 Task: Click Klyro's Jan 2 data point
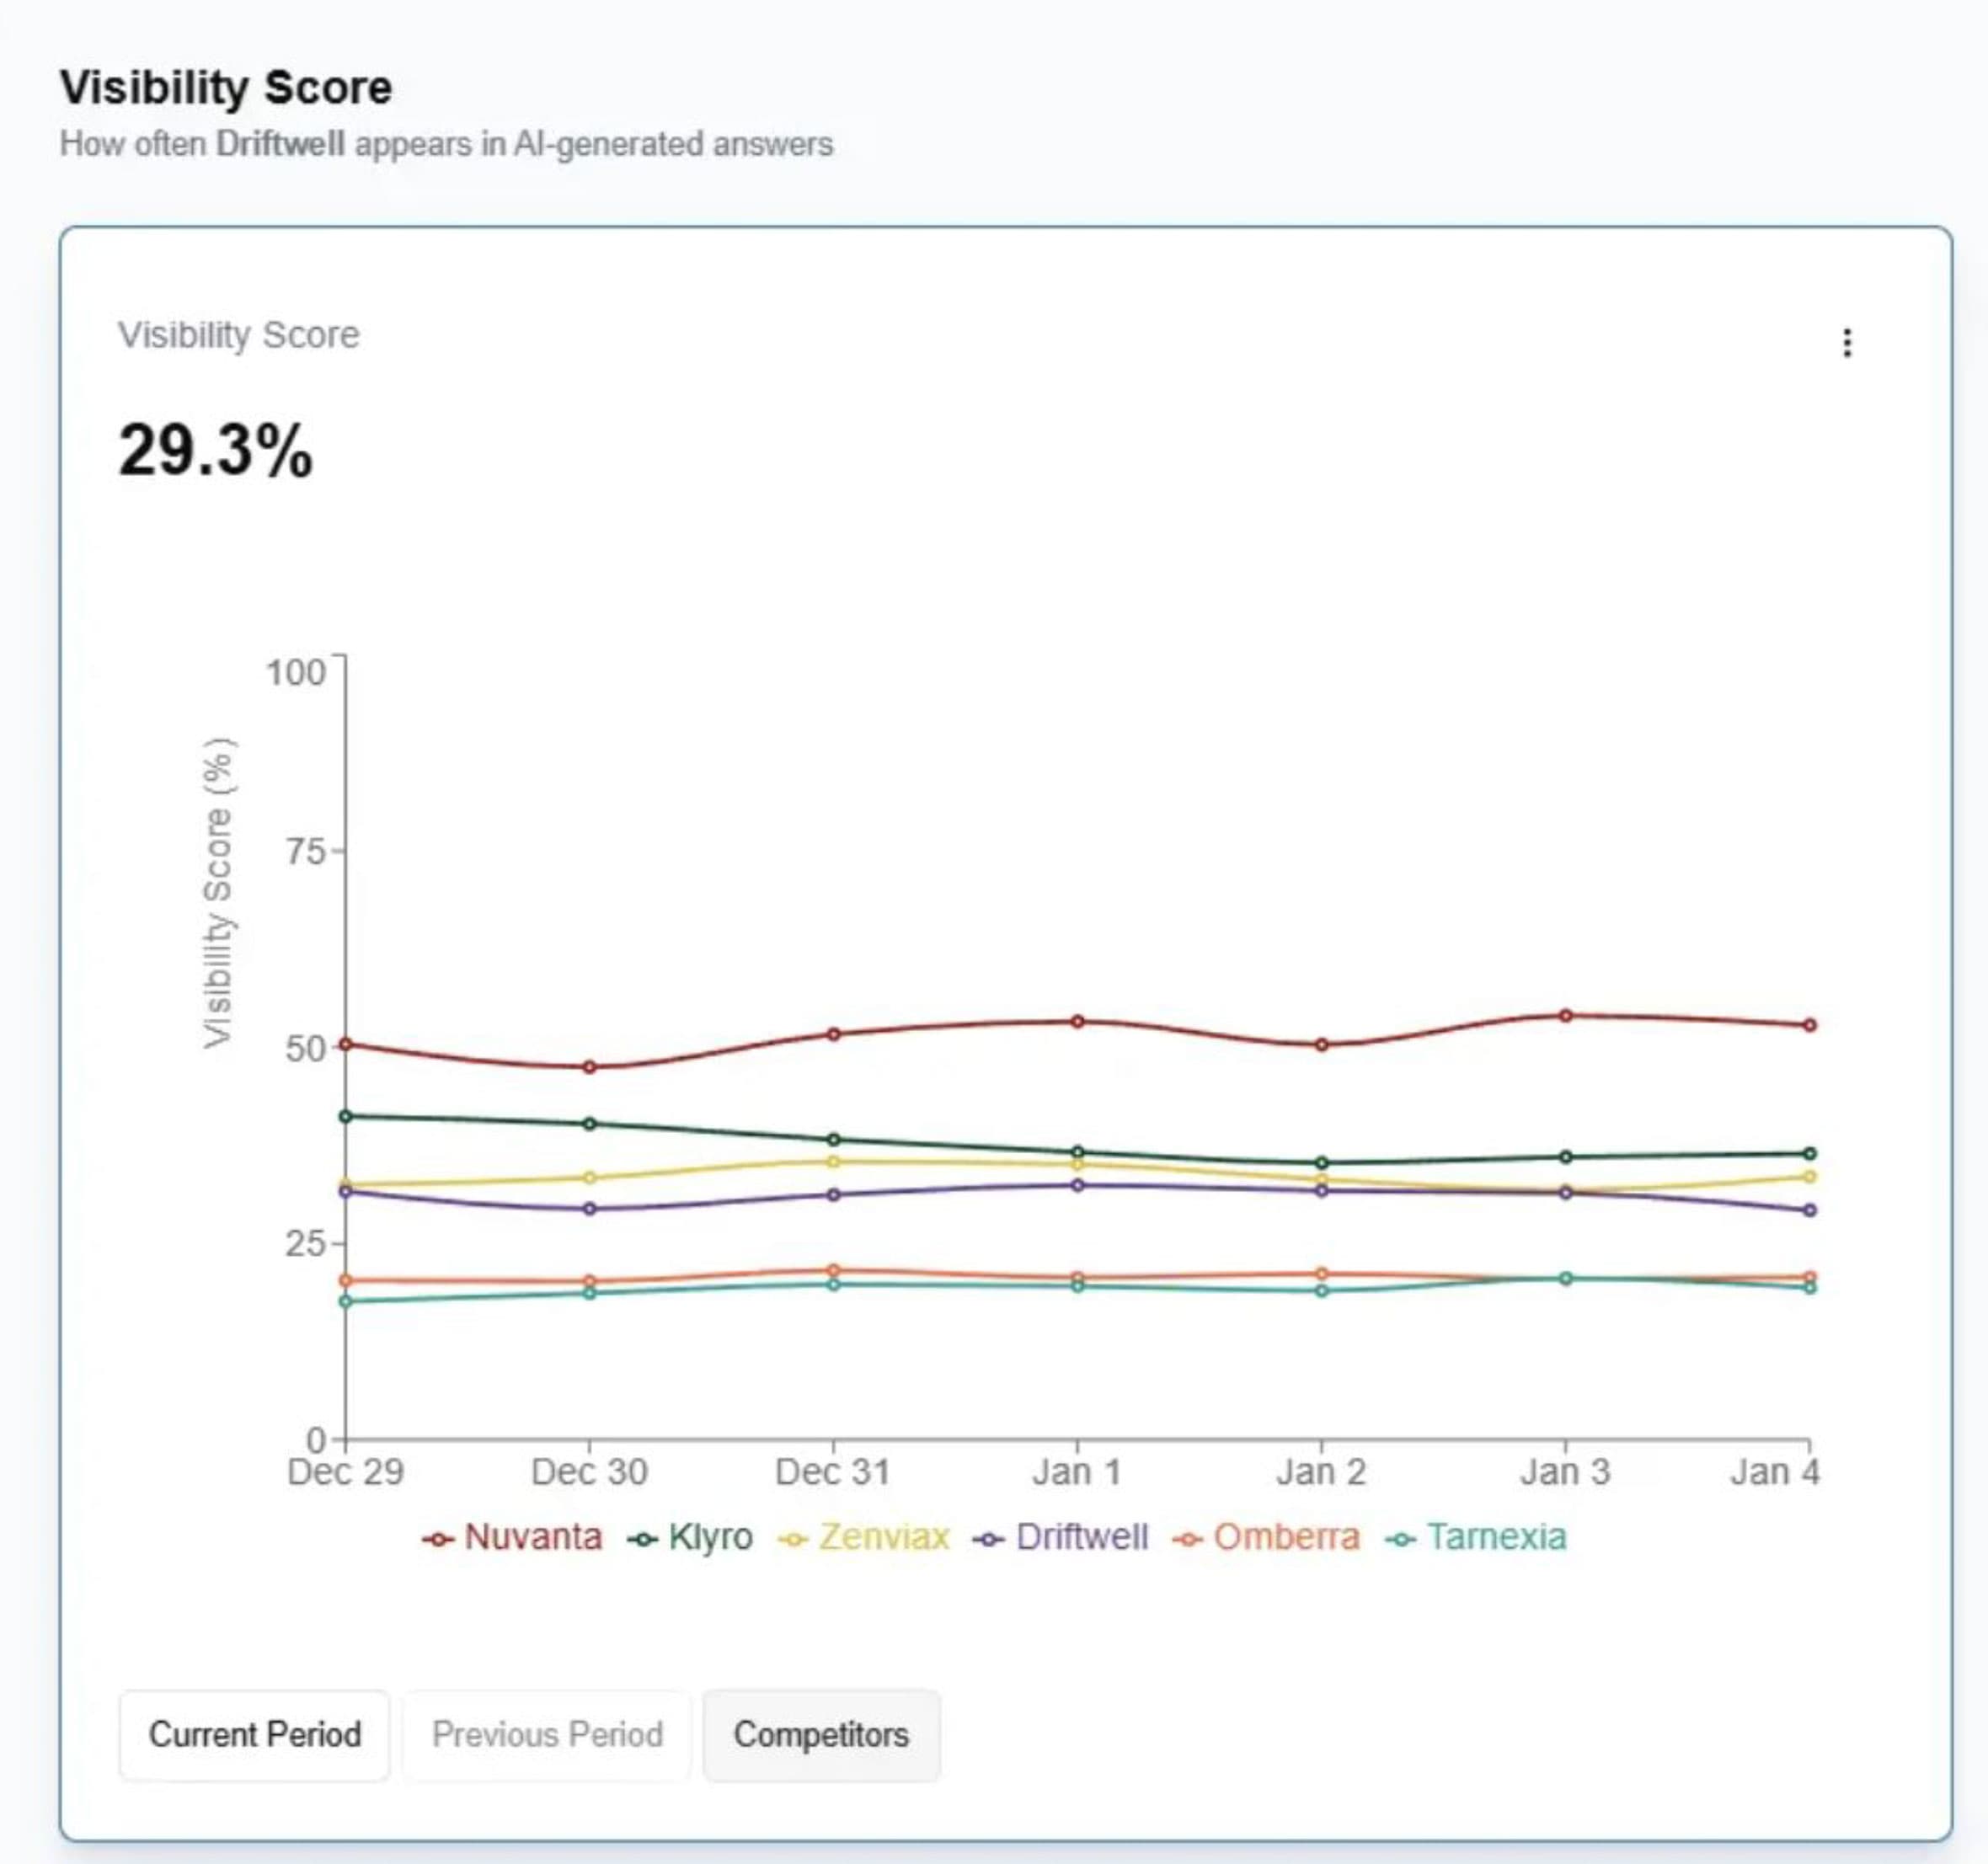click(x=1321, y=1163)
